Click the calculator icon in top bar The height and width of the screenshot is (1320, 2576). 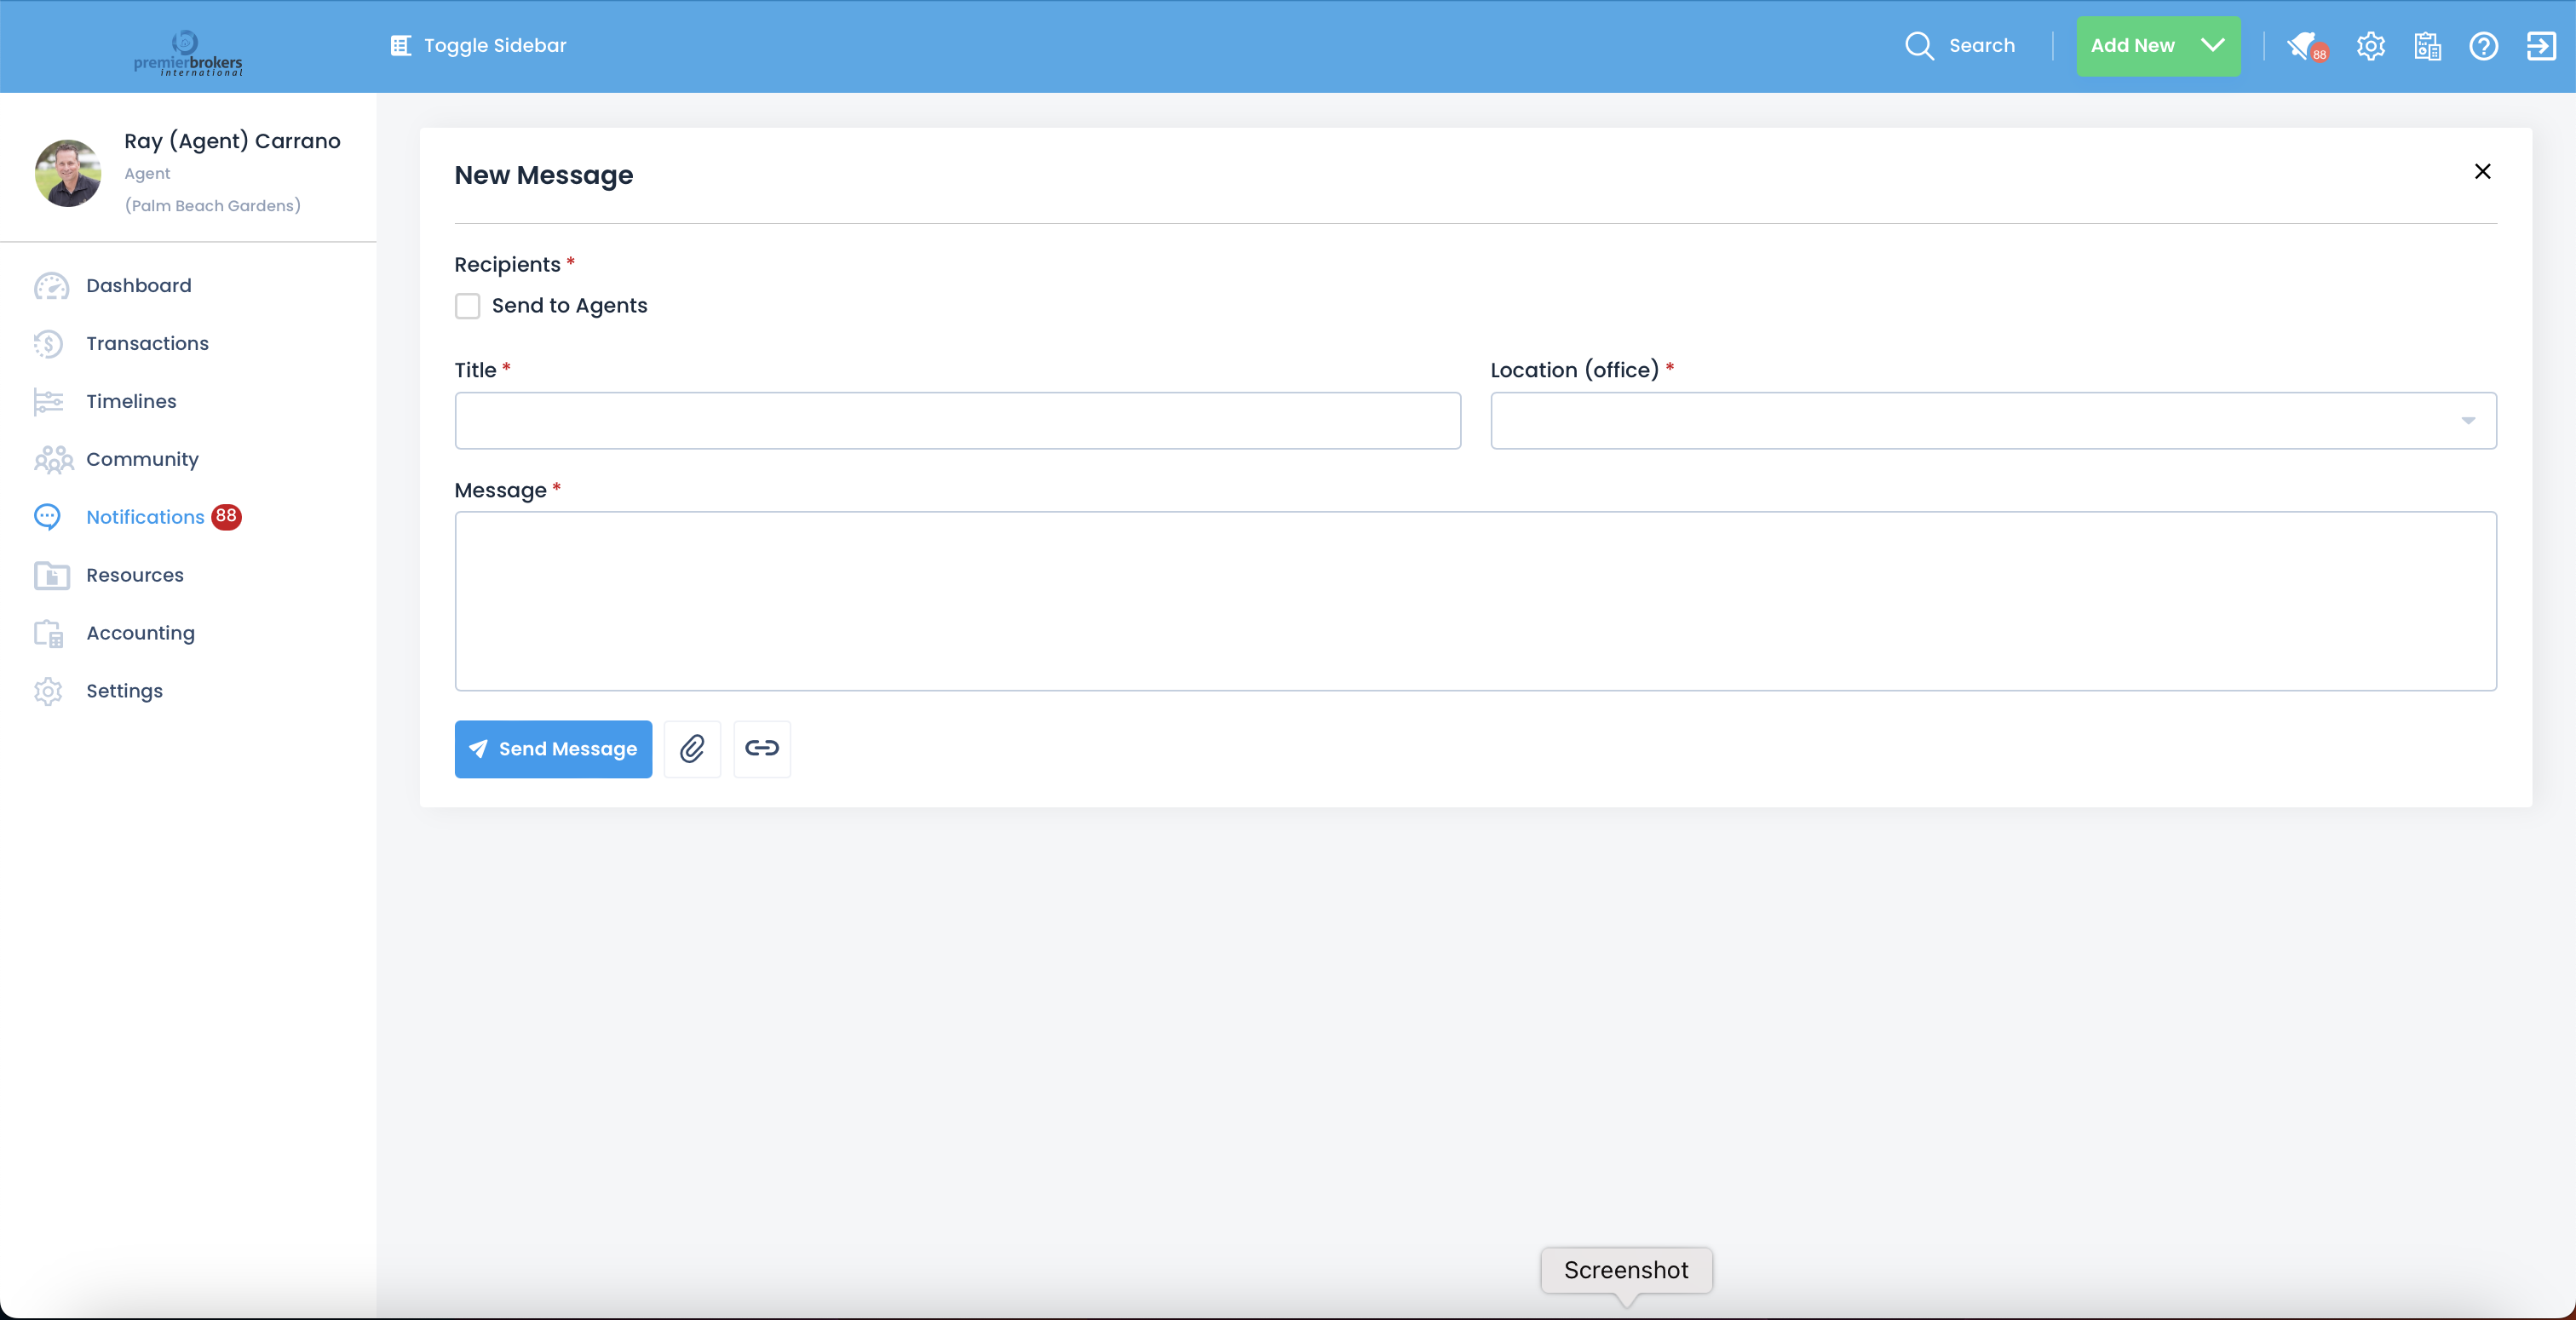[2427, 46]
